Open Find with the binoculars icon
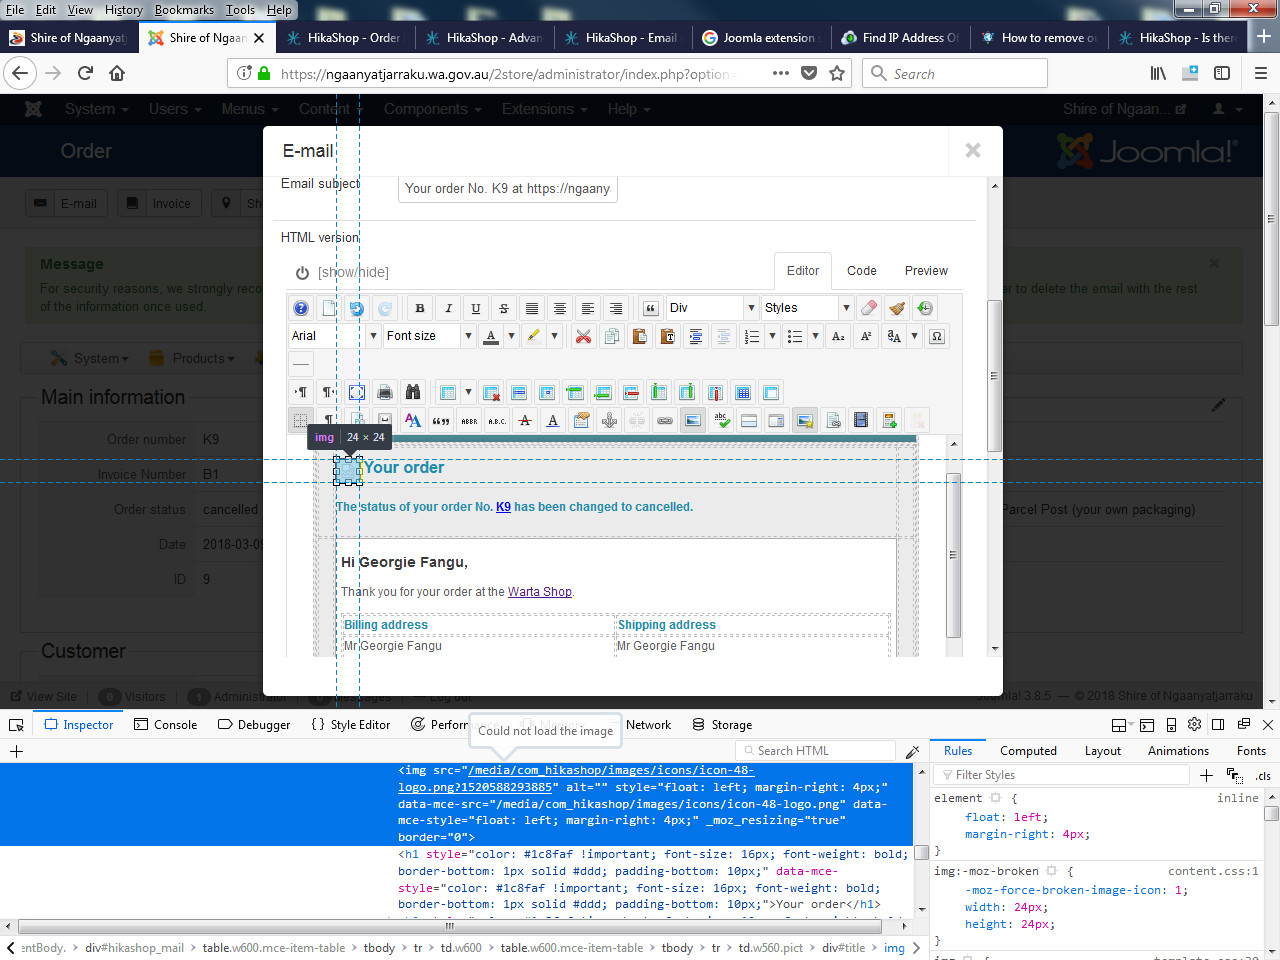 click(x=413, y=393)
